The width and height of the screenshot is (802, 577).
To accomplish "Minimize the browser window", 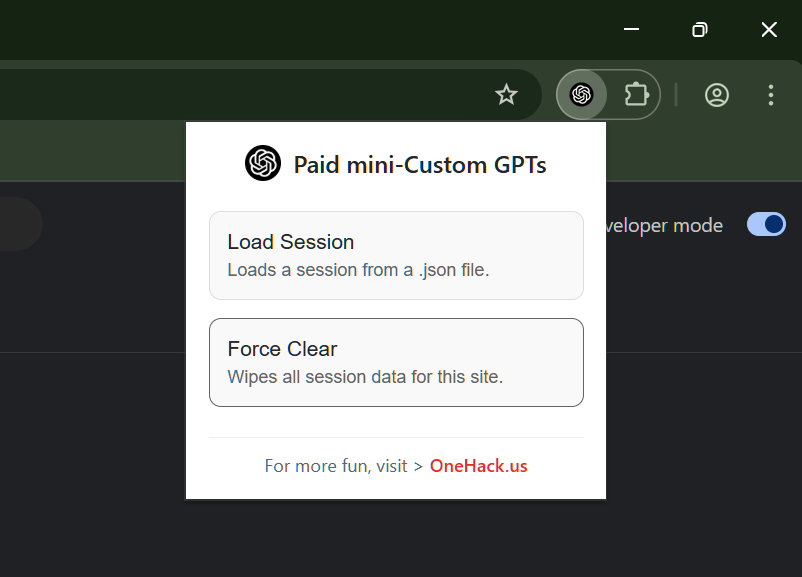I will [x=631, y=29].
